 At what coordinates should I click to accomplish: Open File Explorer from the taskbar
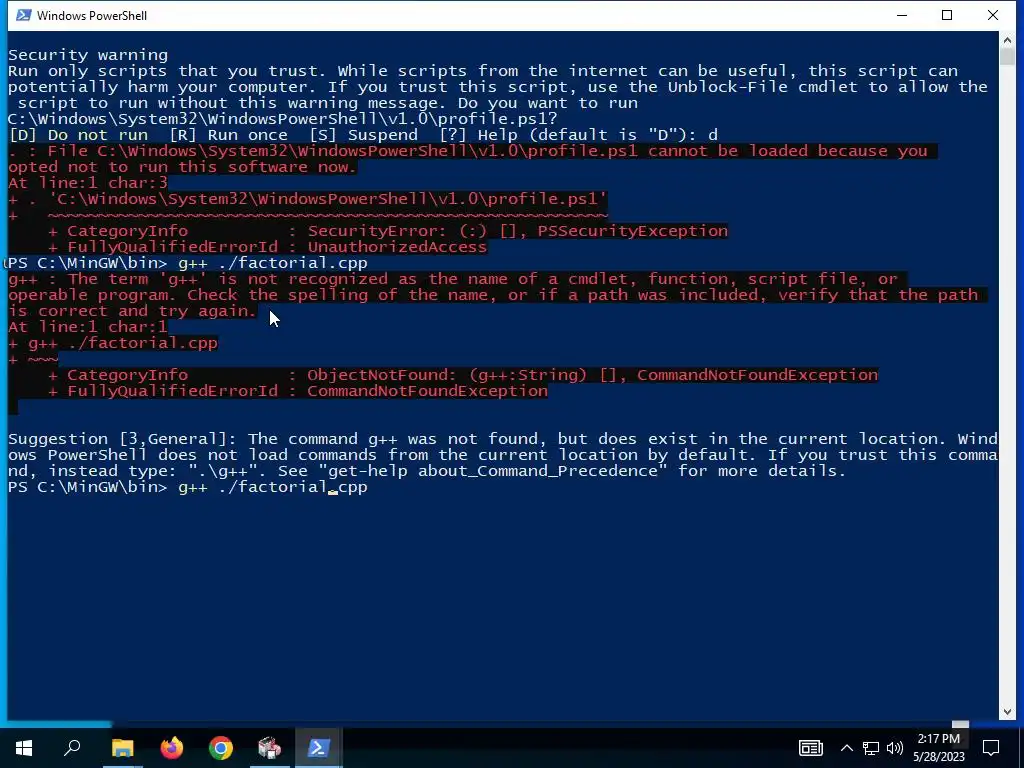pyautogui.click(x=122, y=748)
